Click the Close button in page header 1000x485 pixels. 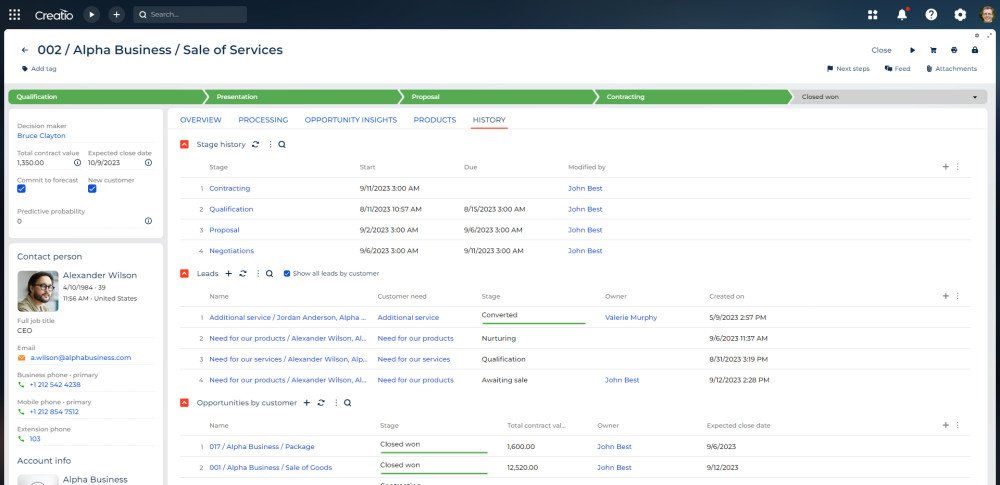pyautogui.click(x=881, y=50)
